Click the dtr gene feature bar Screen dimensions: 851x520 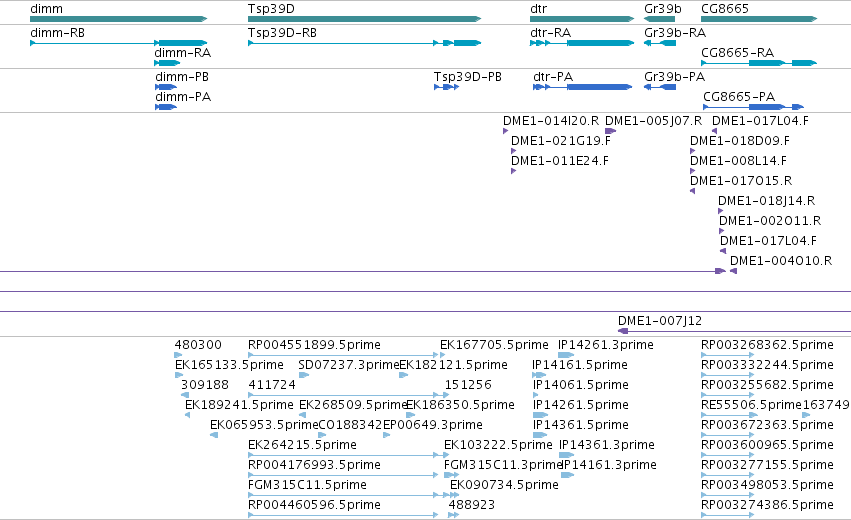point(582,19)
